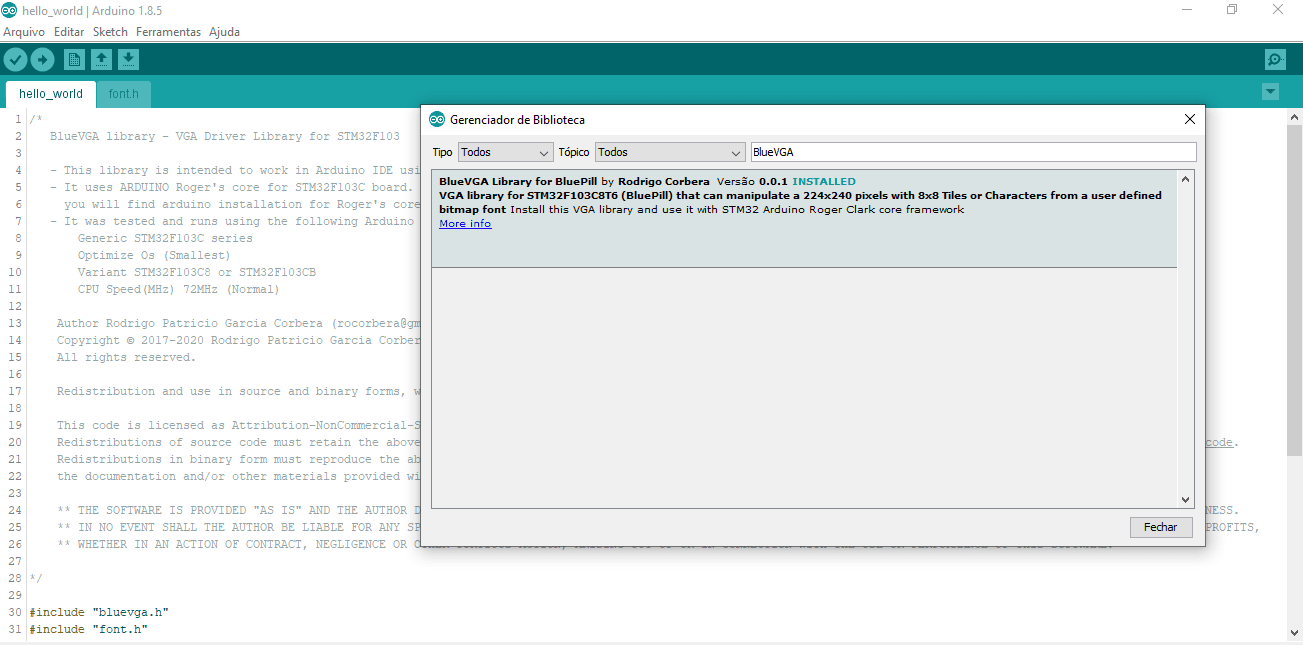
Task: Upload the sketch with the arrow icon
Action: pyautogui.click(x=42, y=60)
